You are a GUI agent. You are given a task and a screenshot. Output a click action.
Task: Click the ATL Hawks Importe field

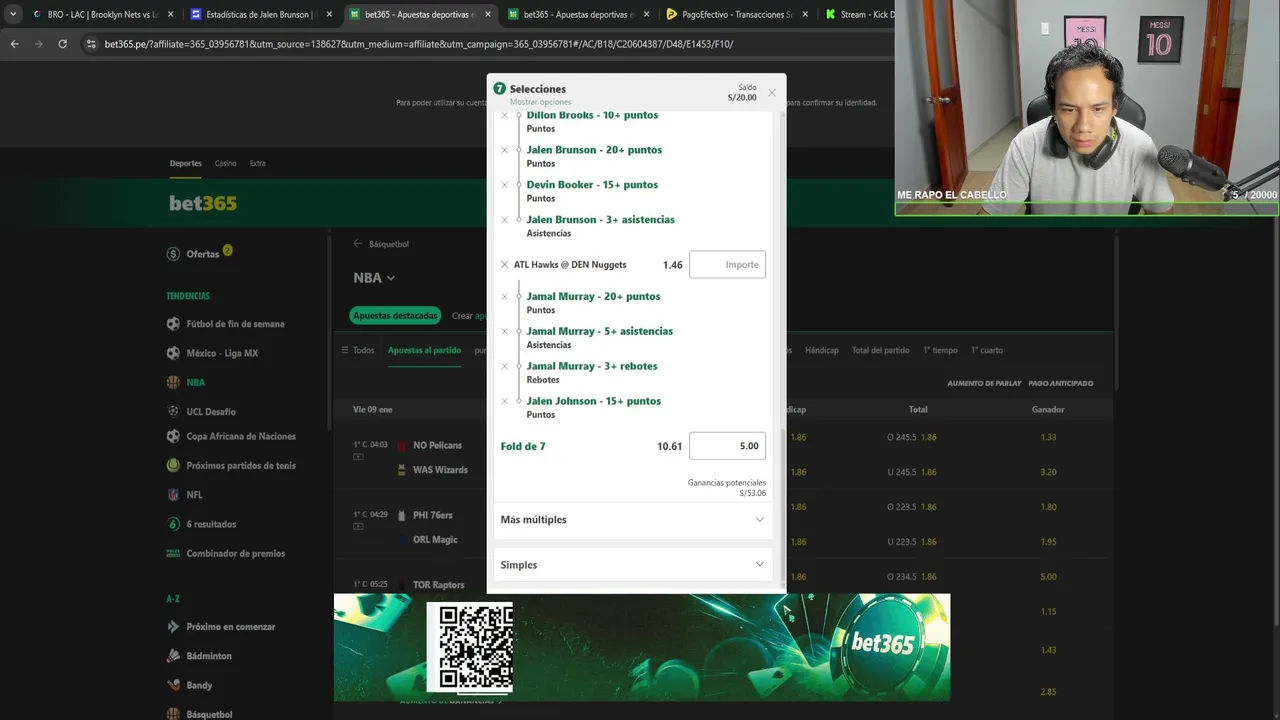click(727, 265)
